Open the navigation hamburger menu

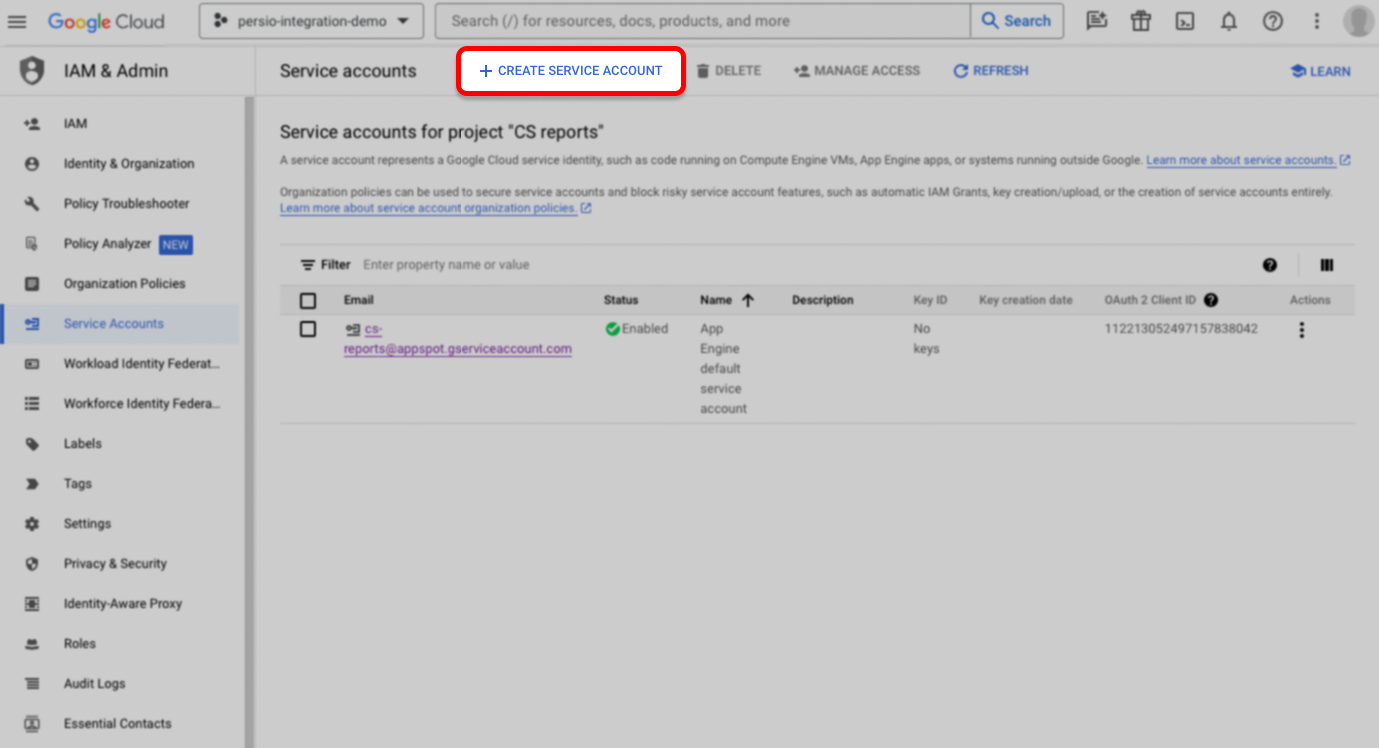pyautogui.click(x=17, y=21)
